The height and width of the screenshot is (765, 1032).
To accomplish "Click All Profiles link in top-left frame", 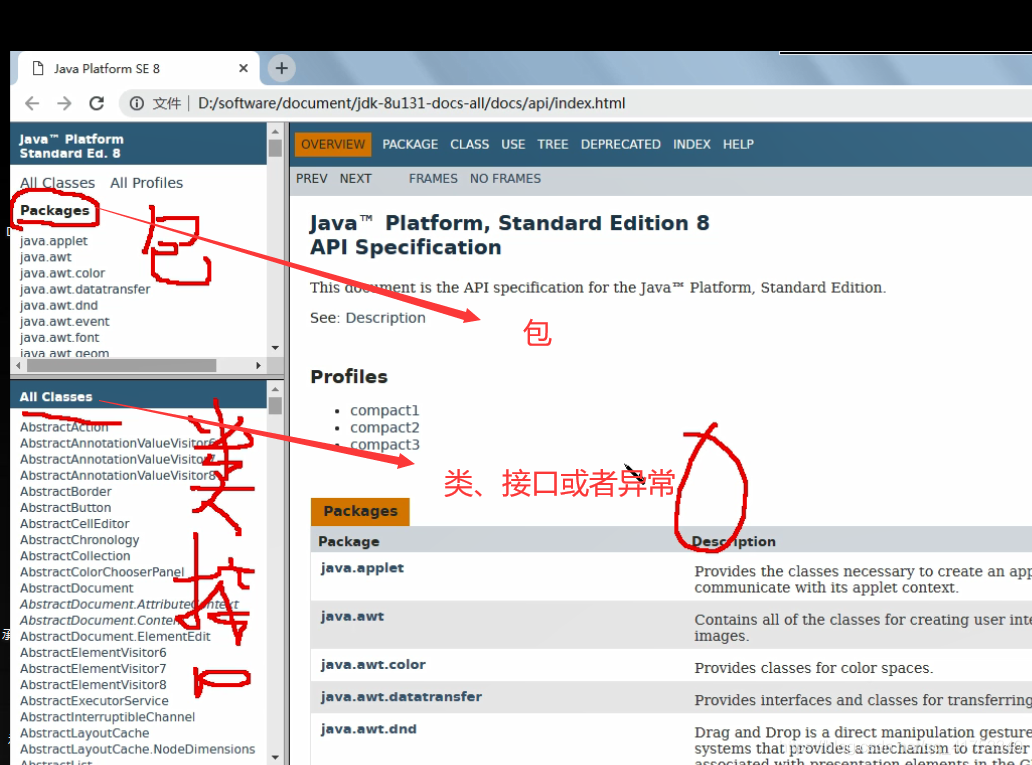I will tap(146, 183).
